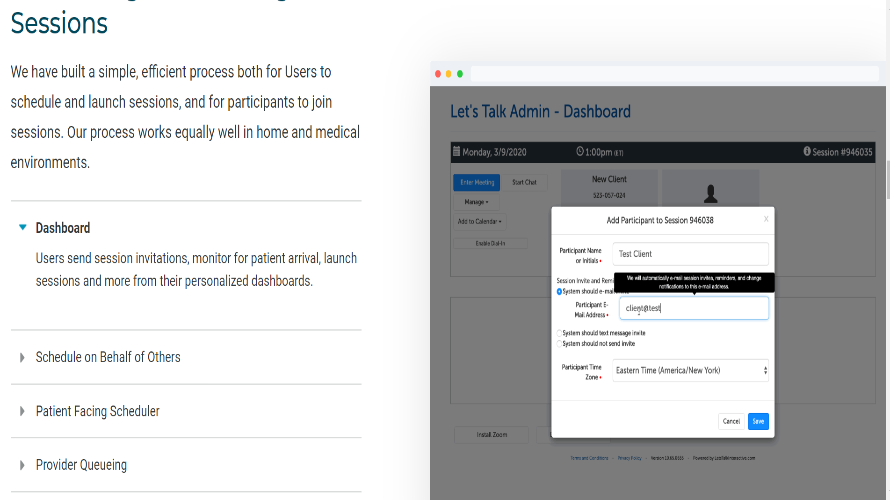Screen dimensions: 890x500
Task: Click the mock browser address bar
Action: [x=675, y=74]
